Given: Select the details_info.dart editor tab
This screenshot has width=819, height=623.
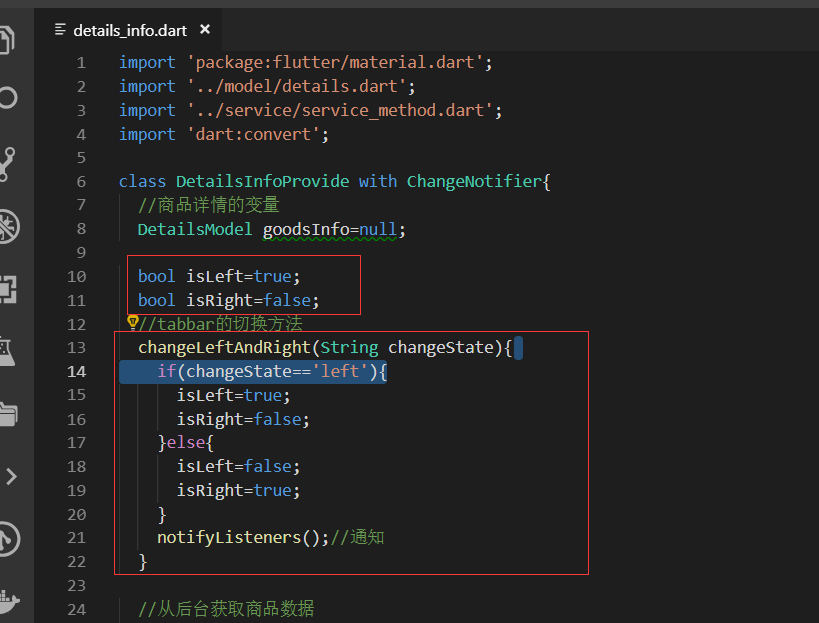Looking at the screenshot, I should [x=130, y=30].
